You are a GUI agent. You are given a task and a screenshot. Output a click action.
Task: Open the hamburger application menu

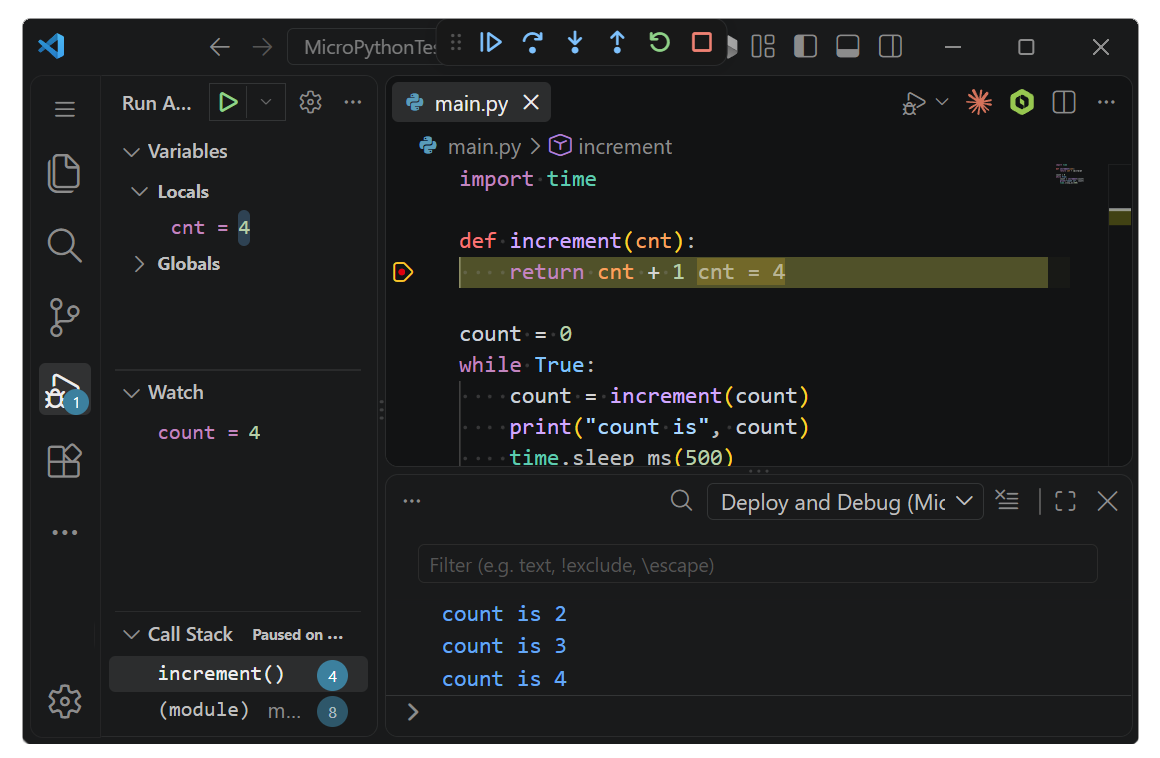coord(64,109)
